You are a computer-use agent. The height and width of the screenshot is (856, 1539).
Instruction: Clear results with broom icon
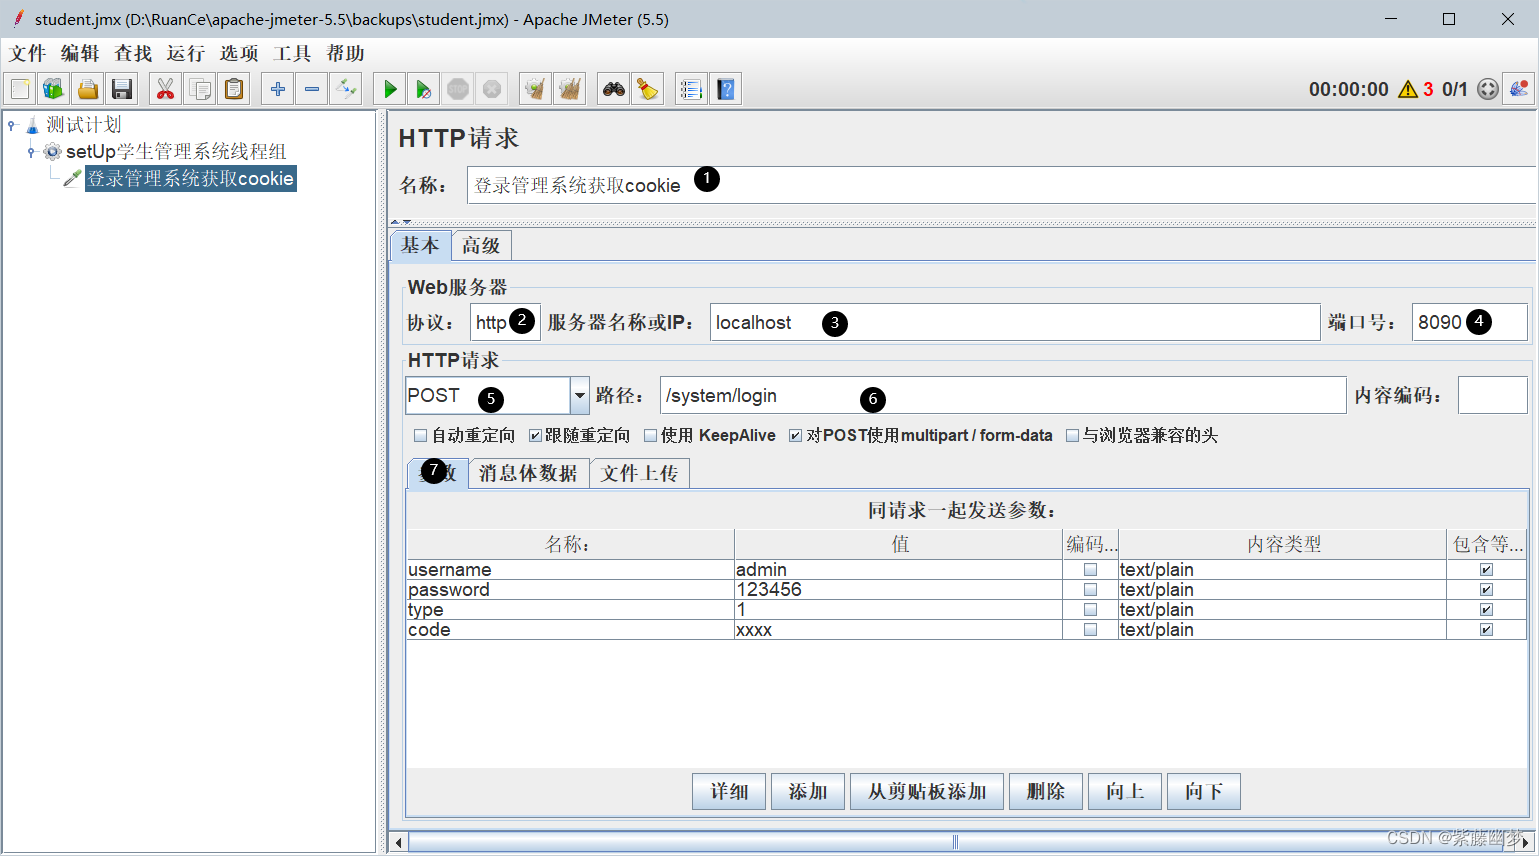click(536, 89)
